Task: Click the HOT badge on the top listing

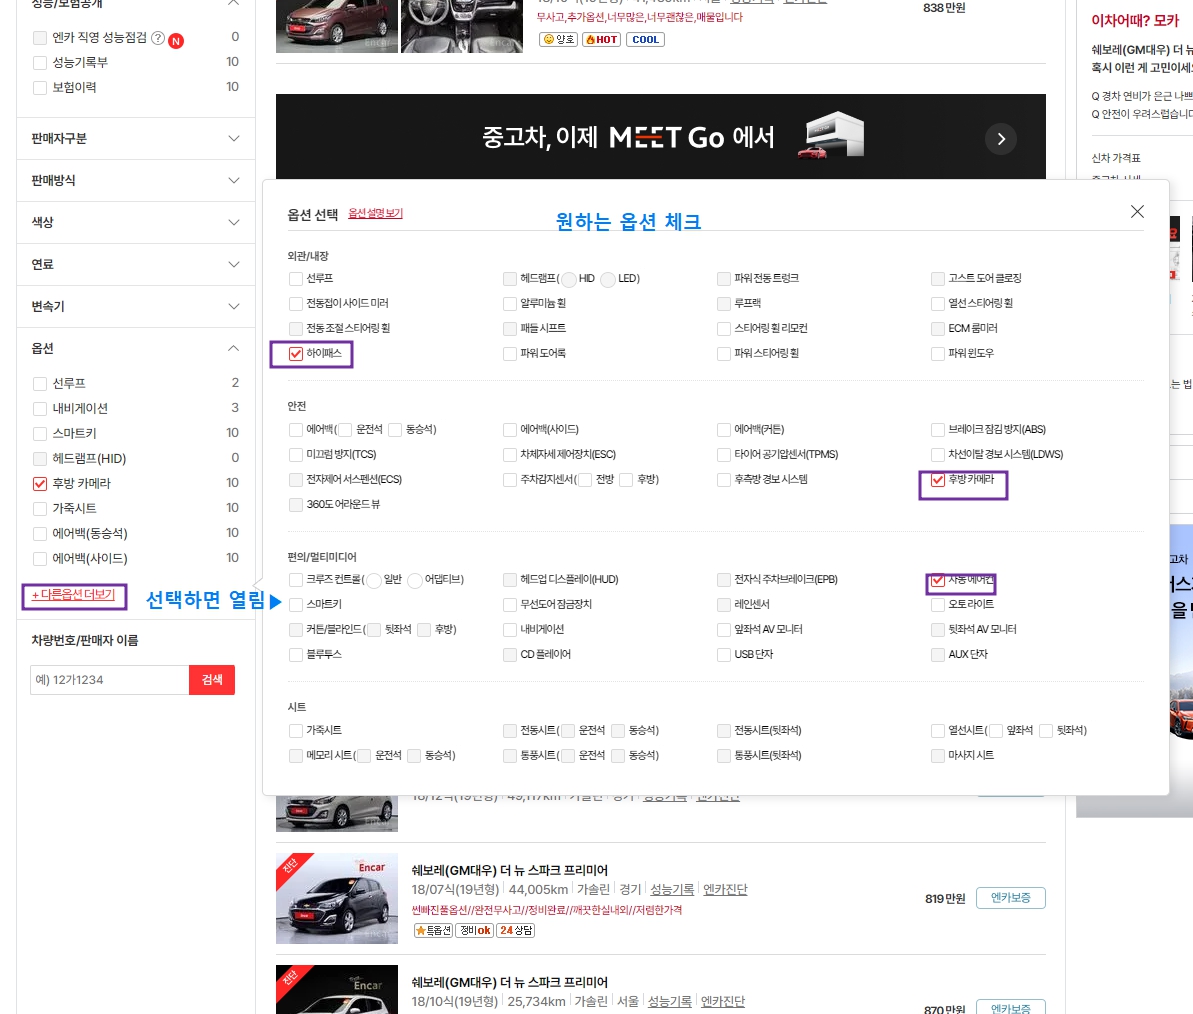Action: [601, 40]
